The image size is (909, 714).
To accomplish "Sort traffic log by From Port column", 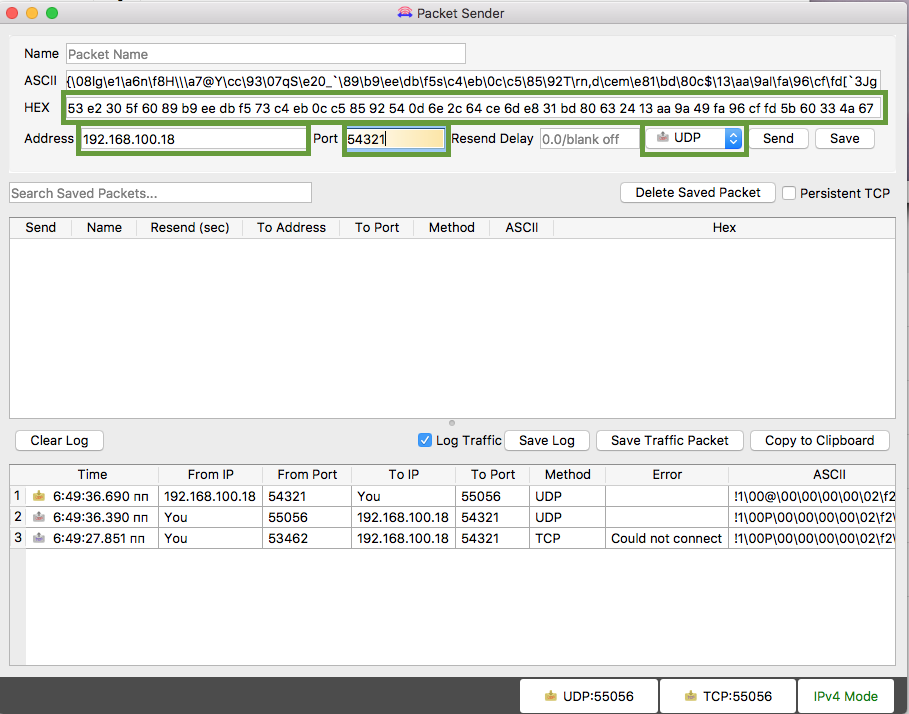I will 307,475.
